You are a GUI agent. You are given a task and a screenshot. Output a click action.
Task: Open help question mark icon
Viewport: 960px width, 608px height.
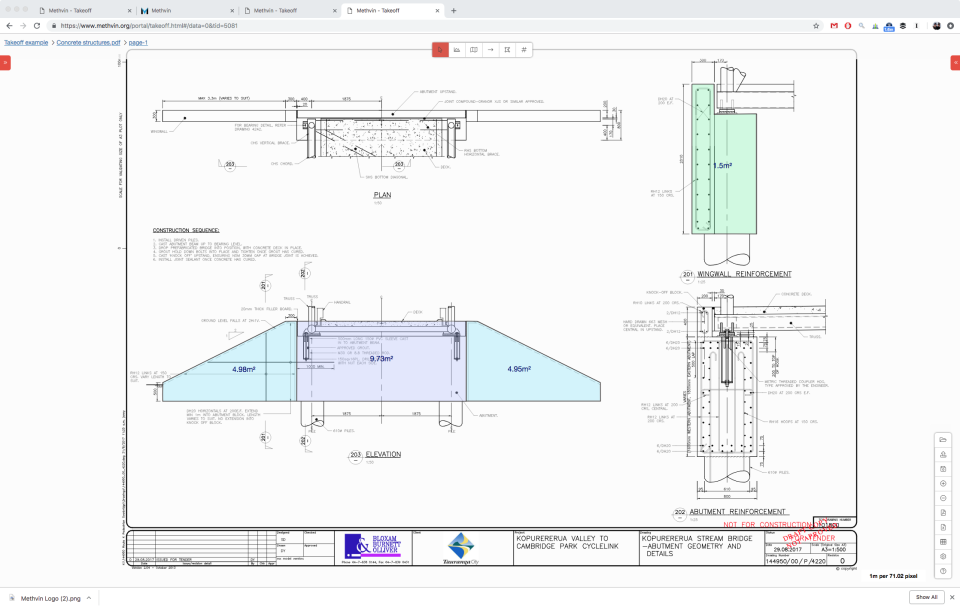pyautogui.click(x=943, y=571)
